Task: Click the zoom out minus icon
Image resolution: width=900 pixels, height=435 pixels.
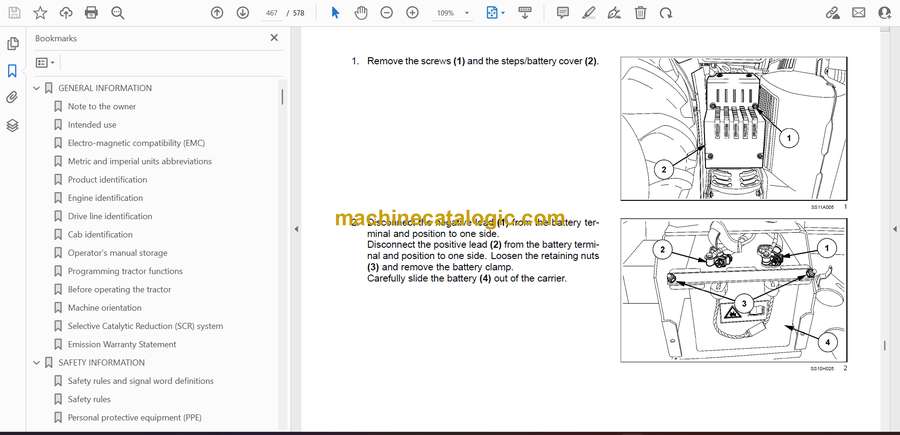Action: [x=387, y=13]
